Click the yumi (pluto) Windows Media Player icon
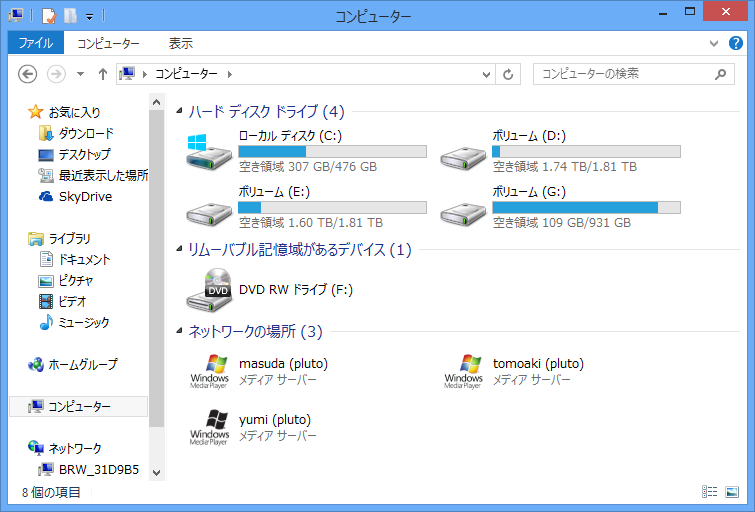 coord(209,427)
